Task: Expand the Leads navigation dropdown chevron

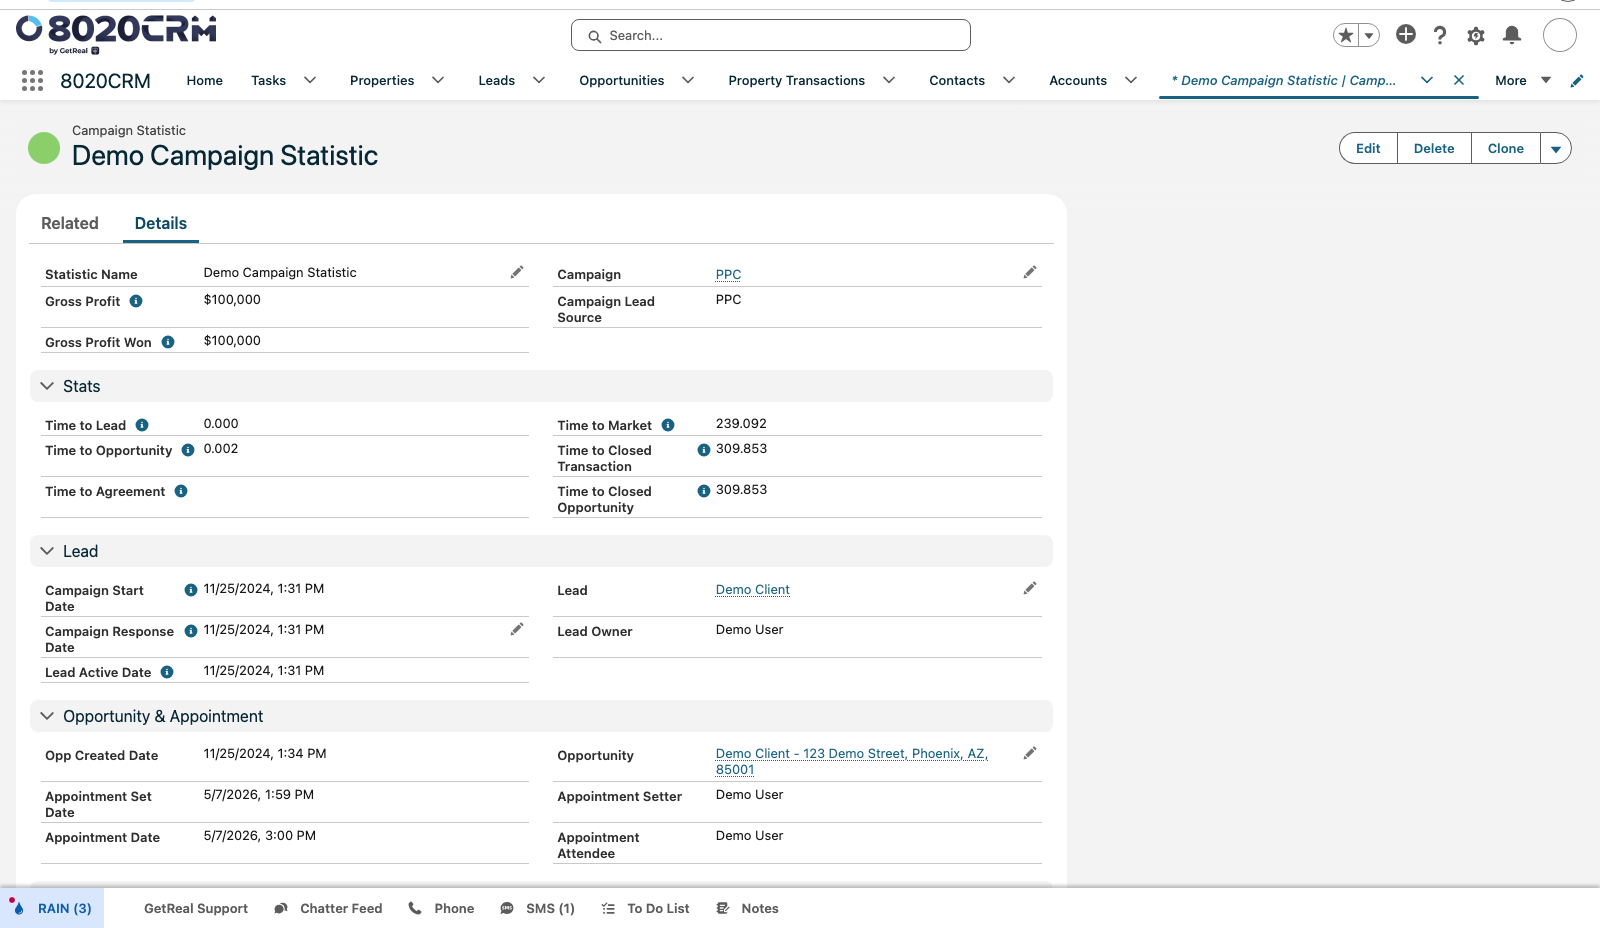Action: [539, 80]
